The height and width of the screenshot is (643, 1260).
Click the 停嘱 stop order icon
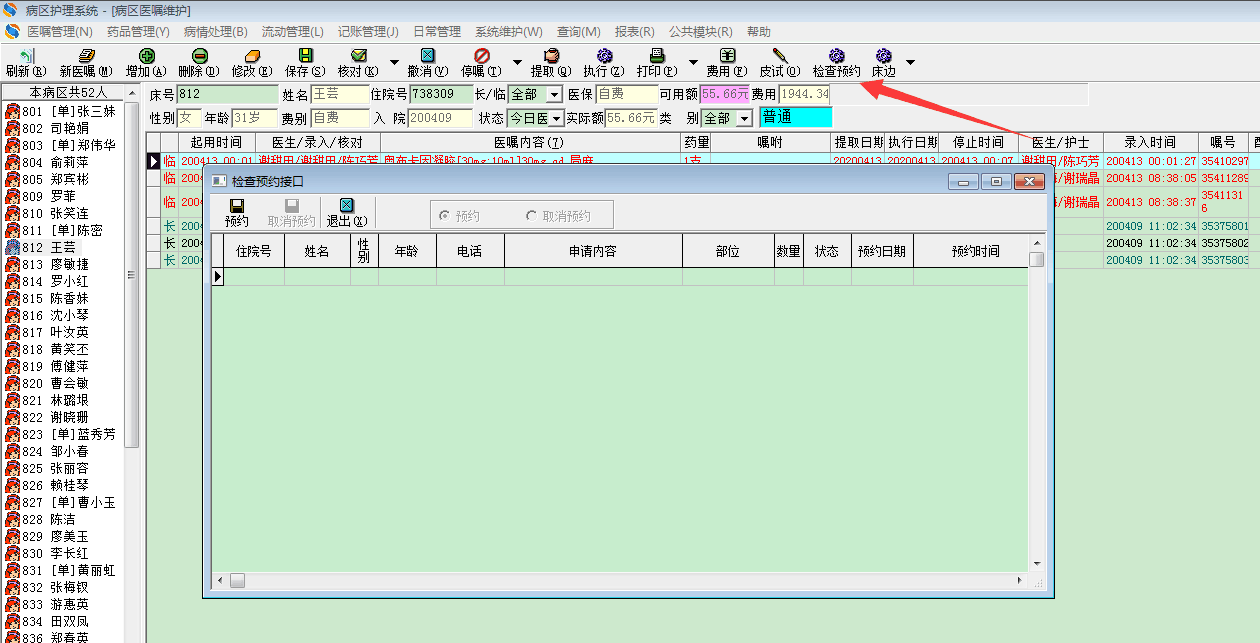pyautogui.click(x=482, y=56)
